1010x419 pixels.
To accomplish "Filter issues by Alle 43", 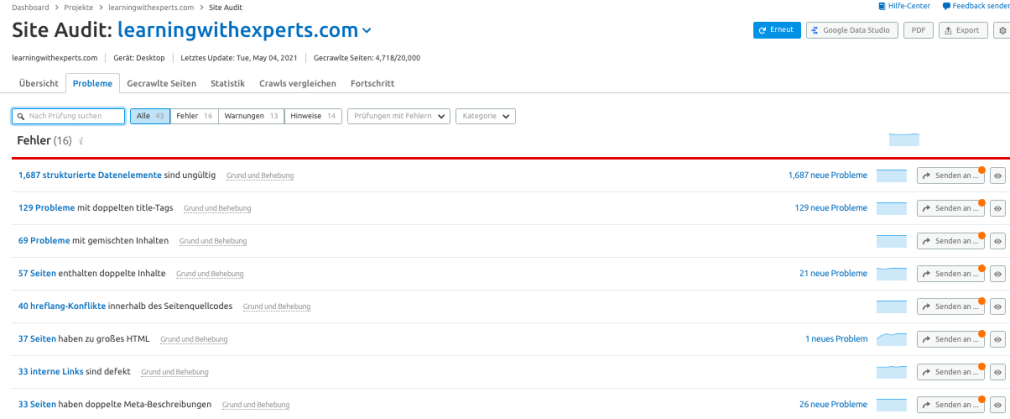I will [x=150, y=116].
